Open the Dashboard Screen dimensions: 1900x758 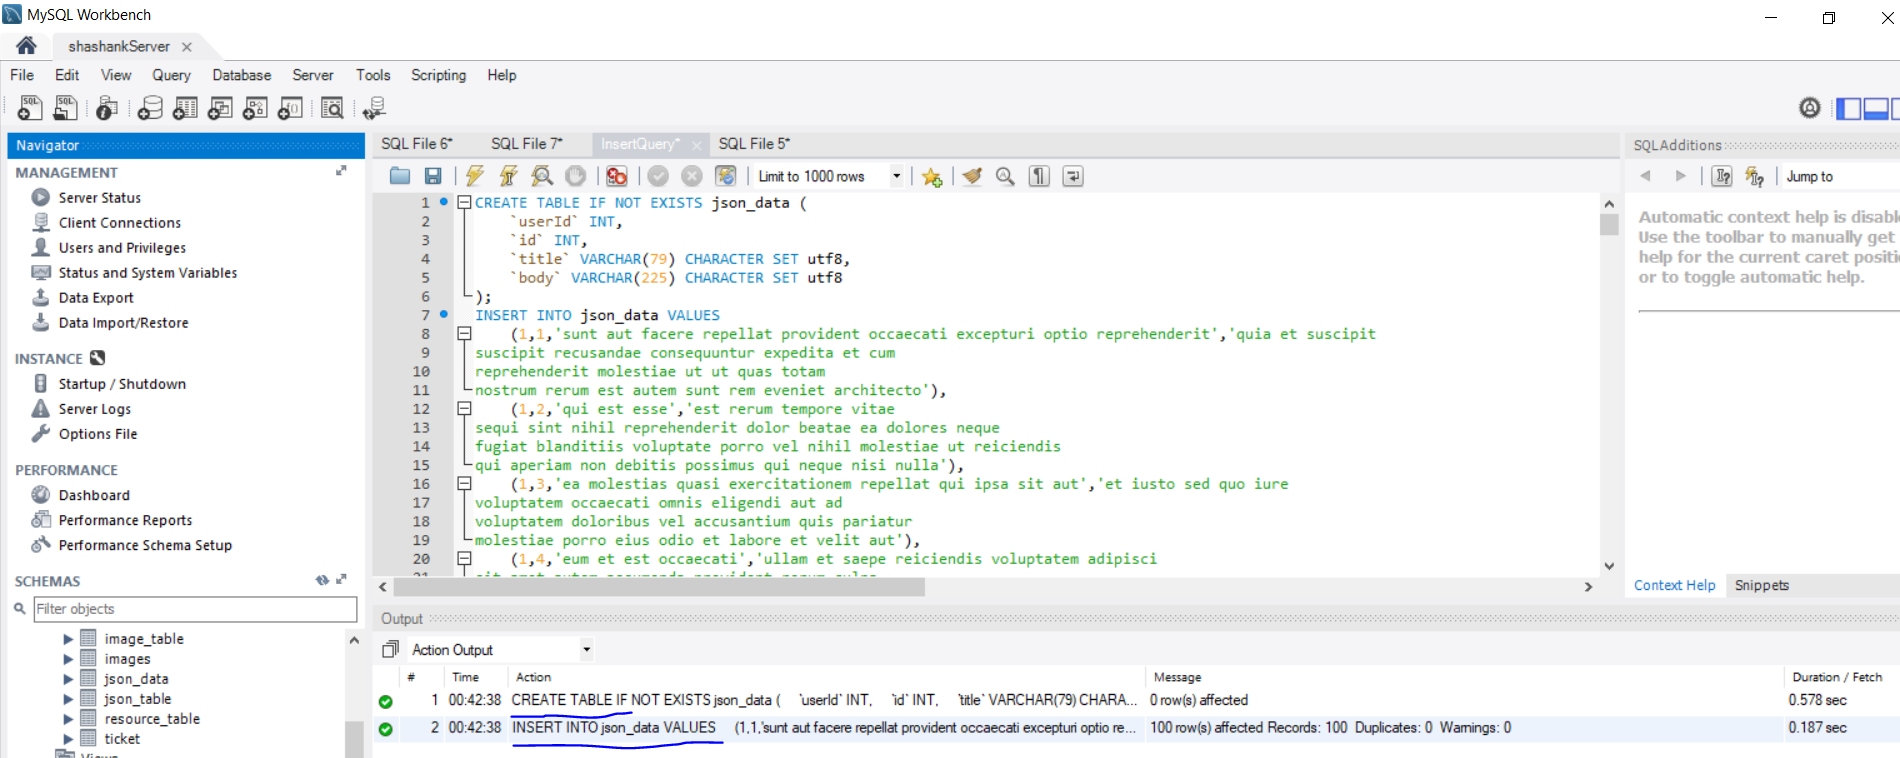click(94, 495)
